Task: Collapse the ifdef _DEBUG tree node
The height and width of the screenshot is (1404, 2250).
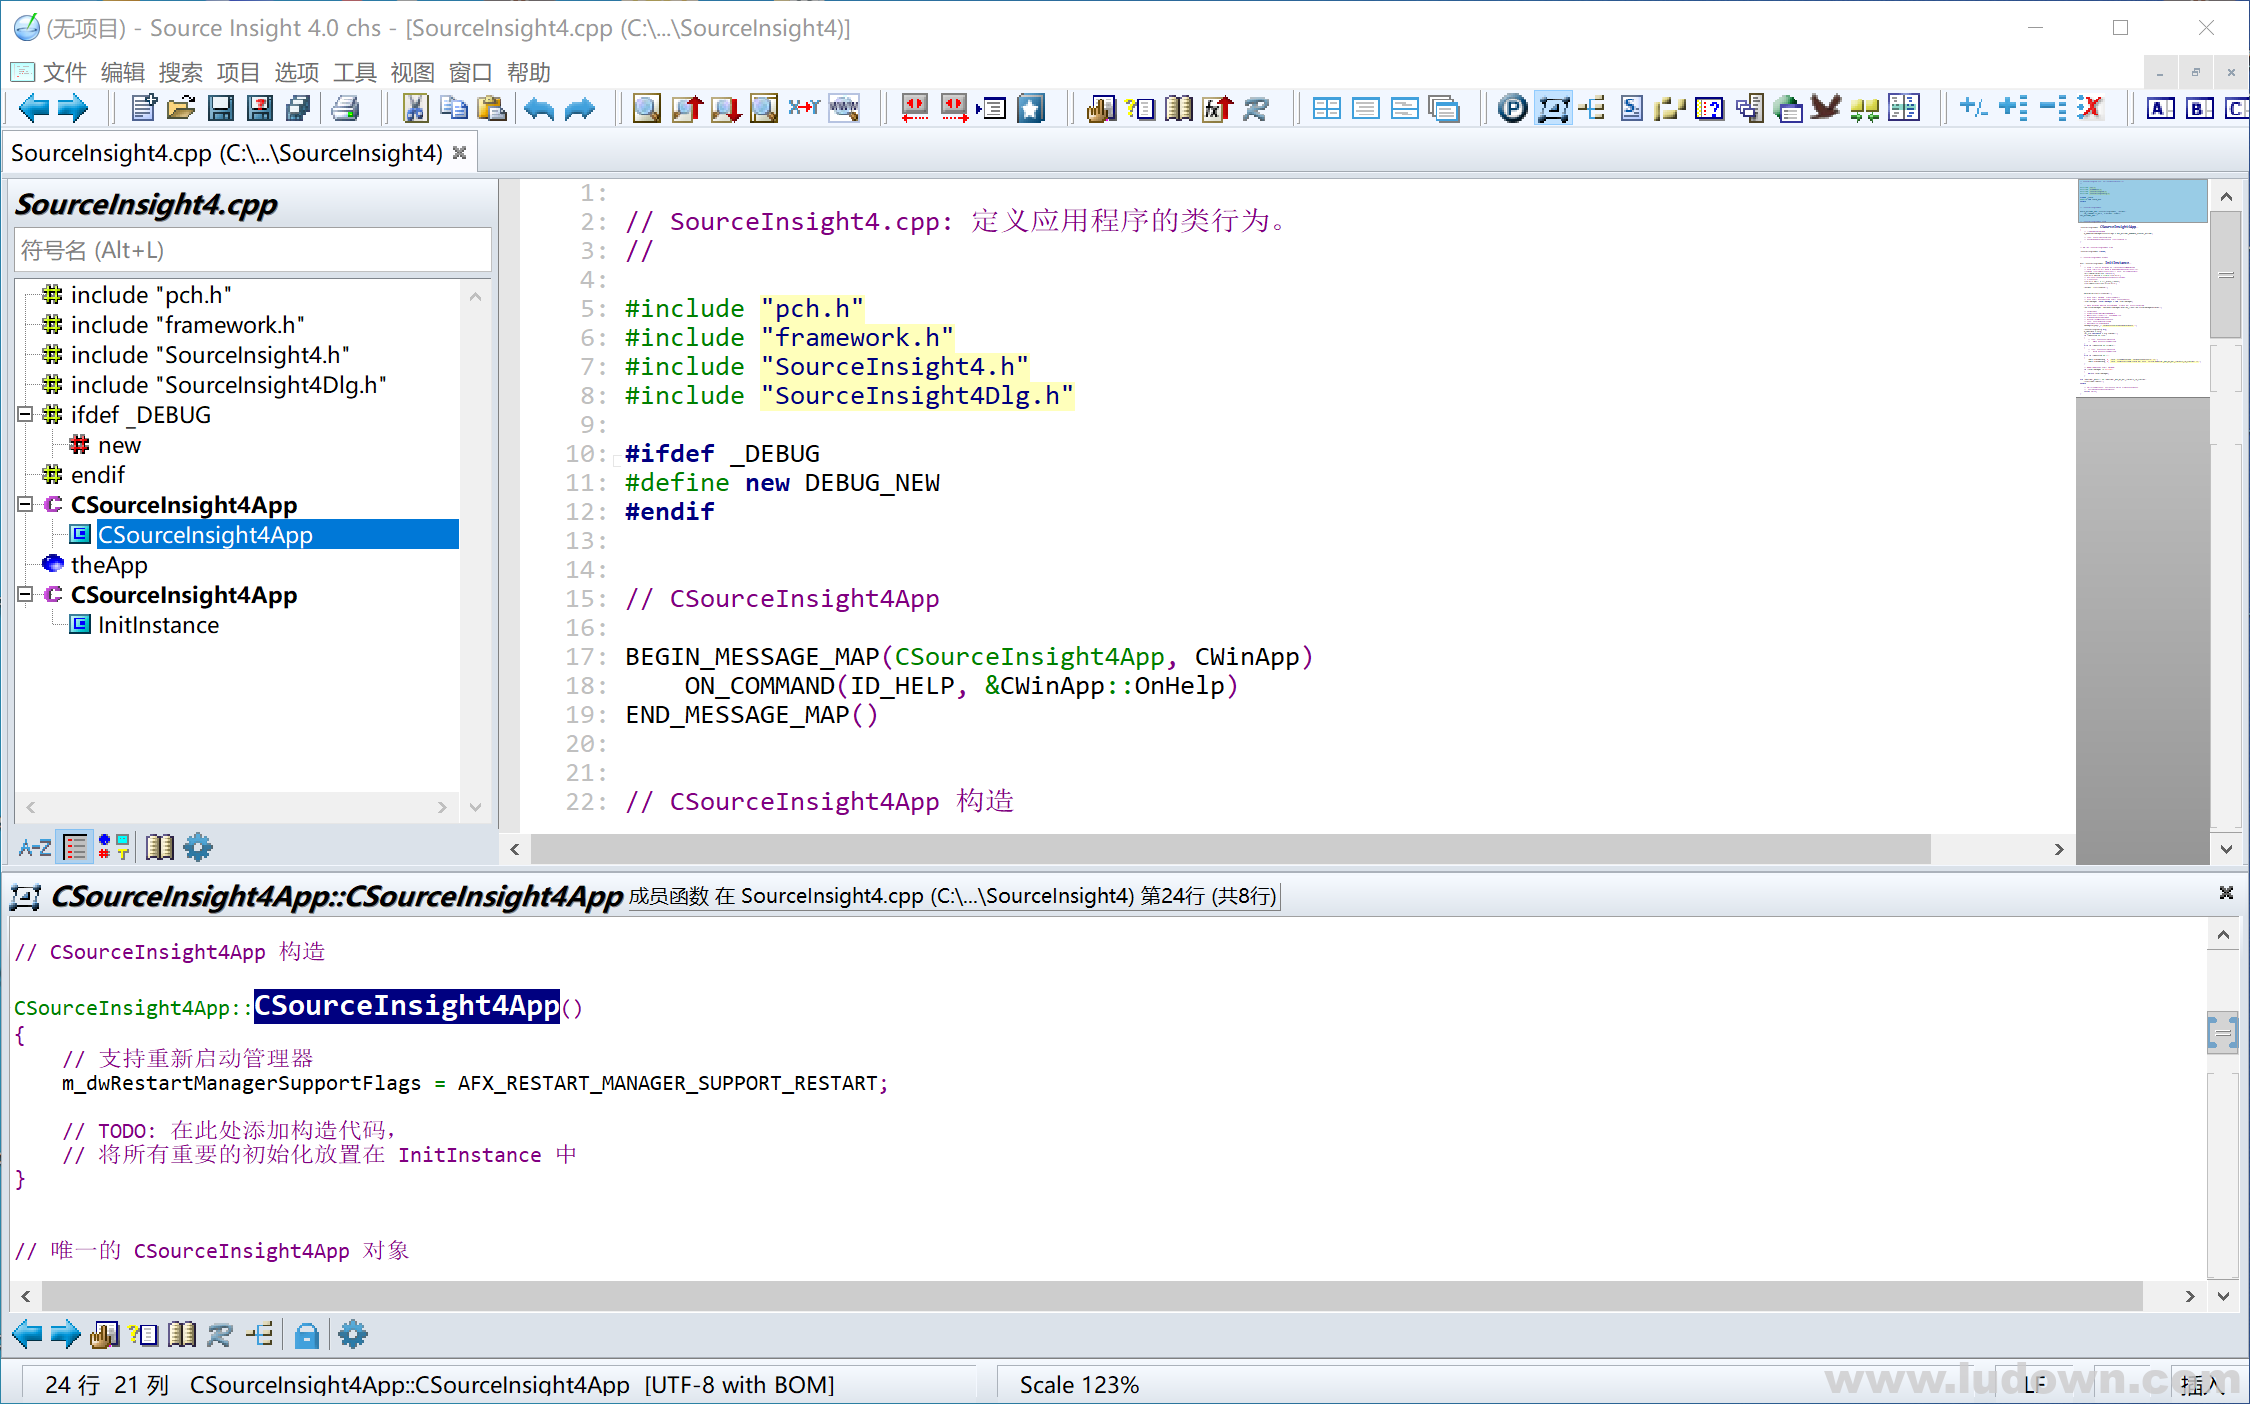Action: (x=26, y=414)
